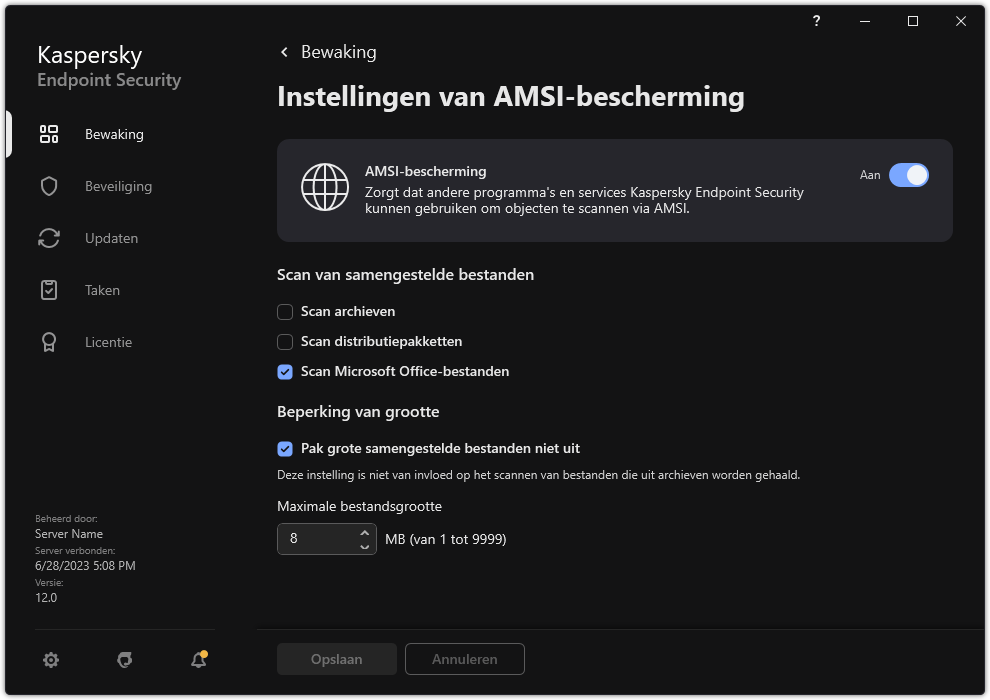Uncheck Scan Microsoft Office-bestanden
Image resolution: width=990 pixels, height=700 pixels.
coord(285,371)
